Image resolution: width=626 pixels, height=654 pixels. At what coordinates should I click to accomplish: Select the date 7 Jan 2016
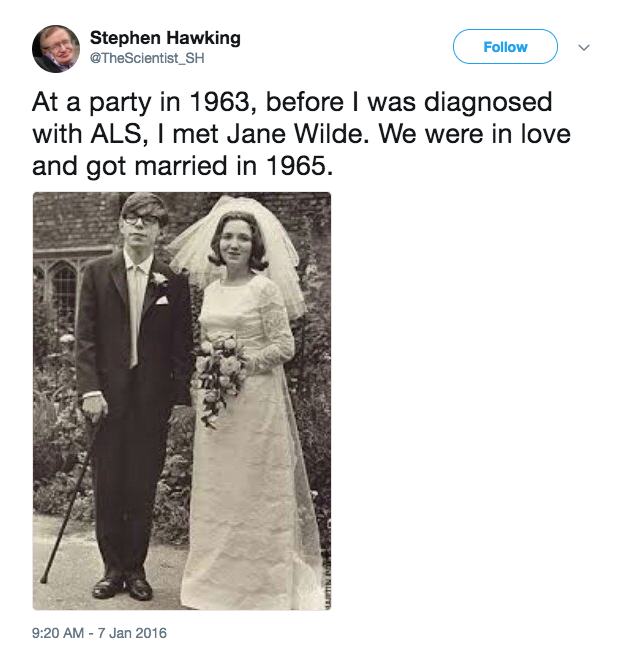click(x=132, y=633)
